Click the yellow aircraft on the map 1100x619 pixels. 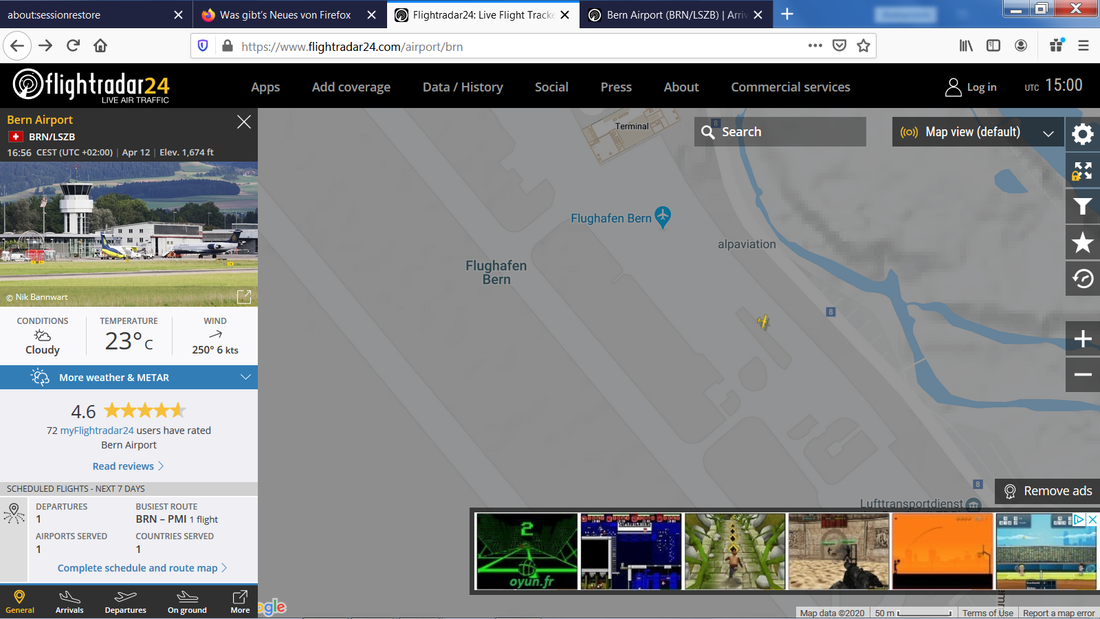click(x=763, y=322)
